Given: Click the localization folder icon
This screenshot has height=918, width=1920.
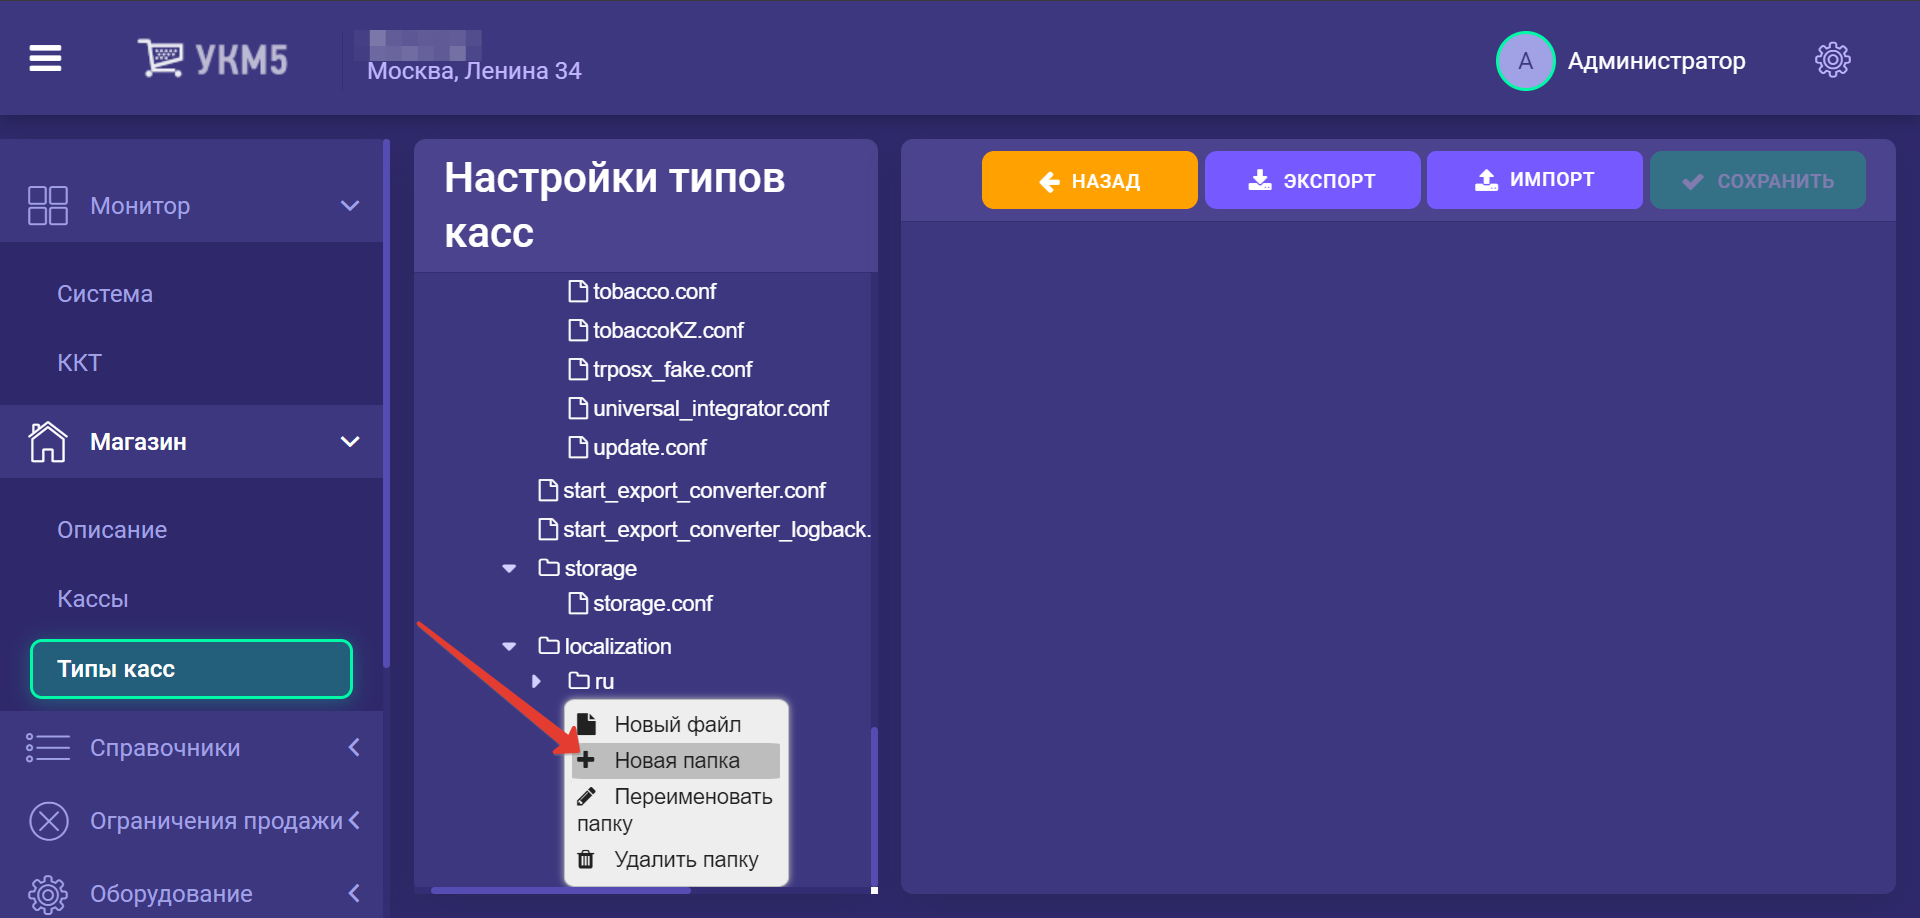Looking at the screenshot, I should pos(549,645).
